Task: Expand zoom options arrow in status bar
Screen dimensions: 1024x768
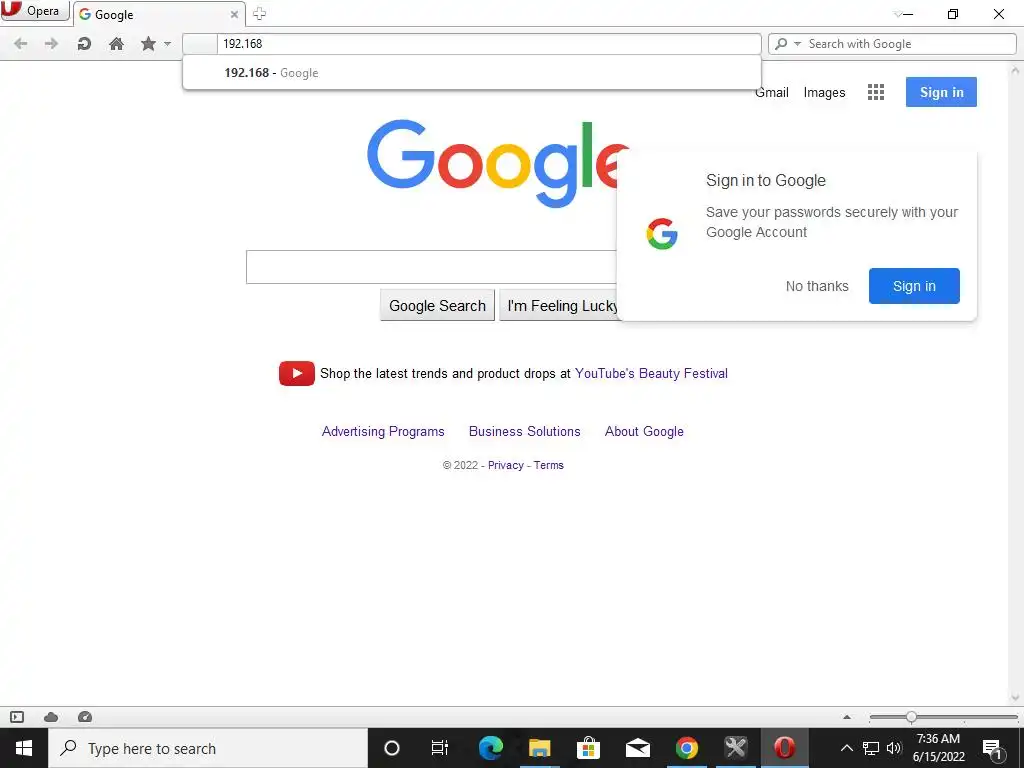Action: tap(847, 717)
